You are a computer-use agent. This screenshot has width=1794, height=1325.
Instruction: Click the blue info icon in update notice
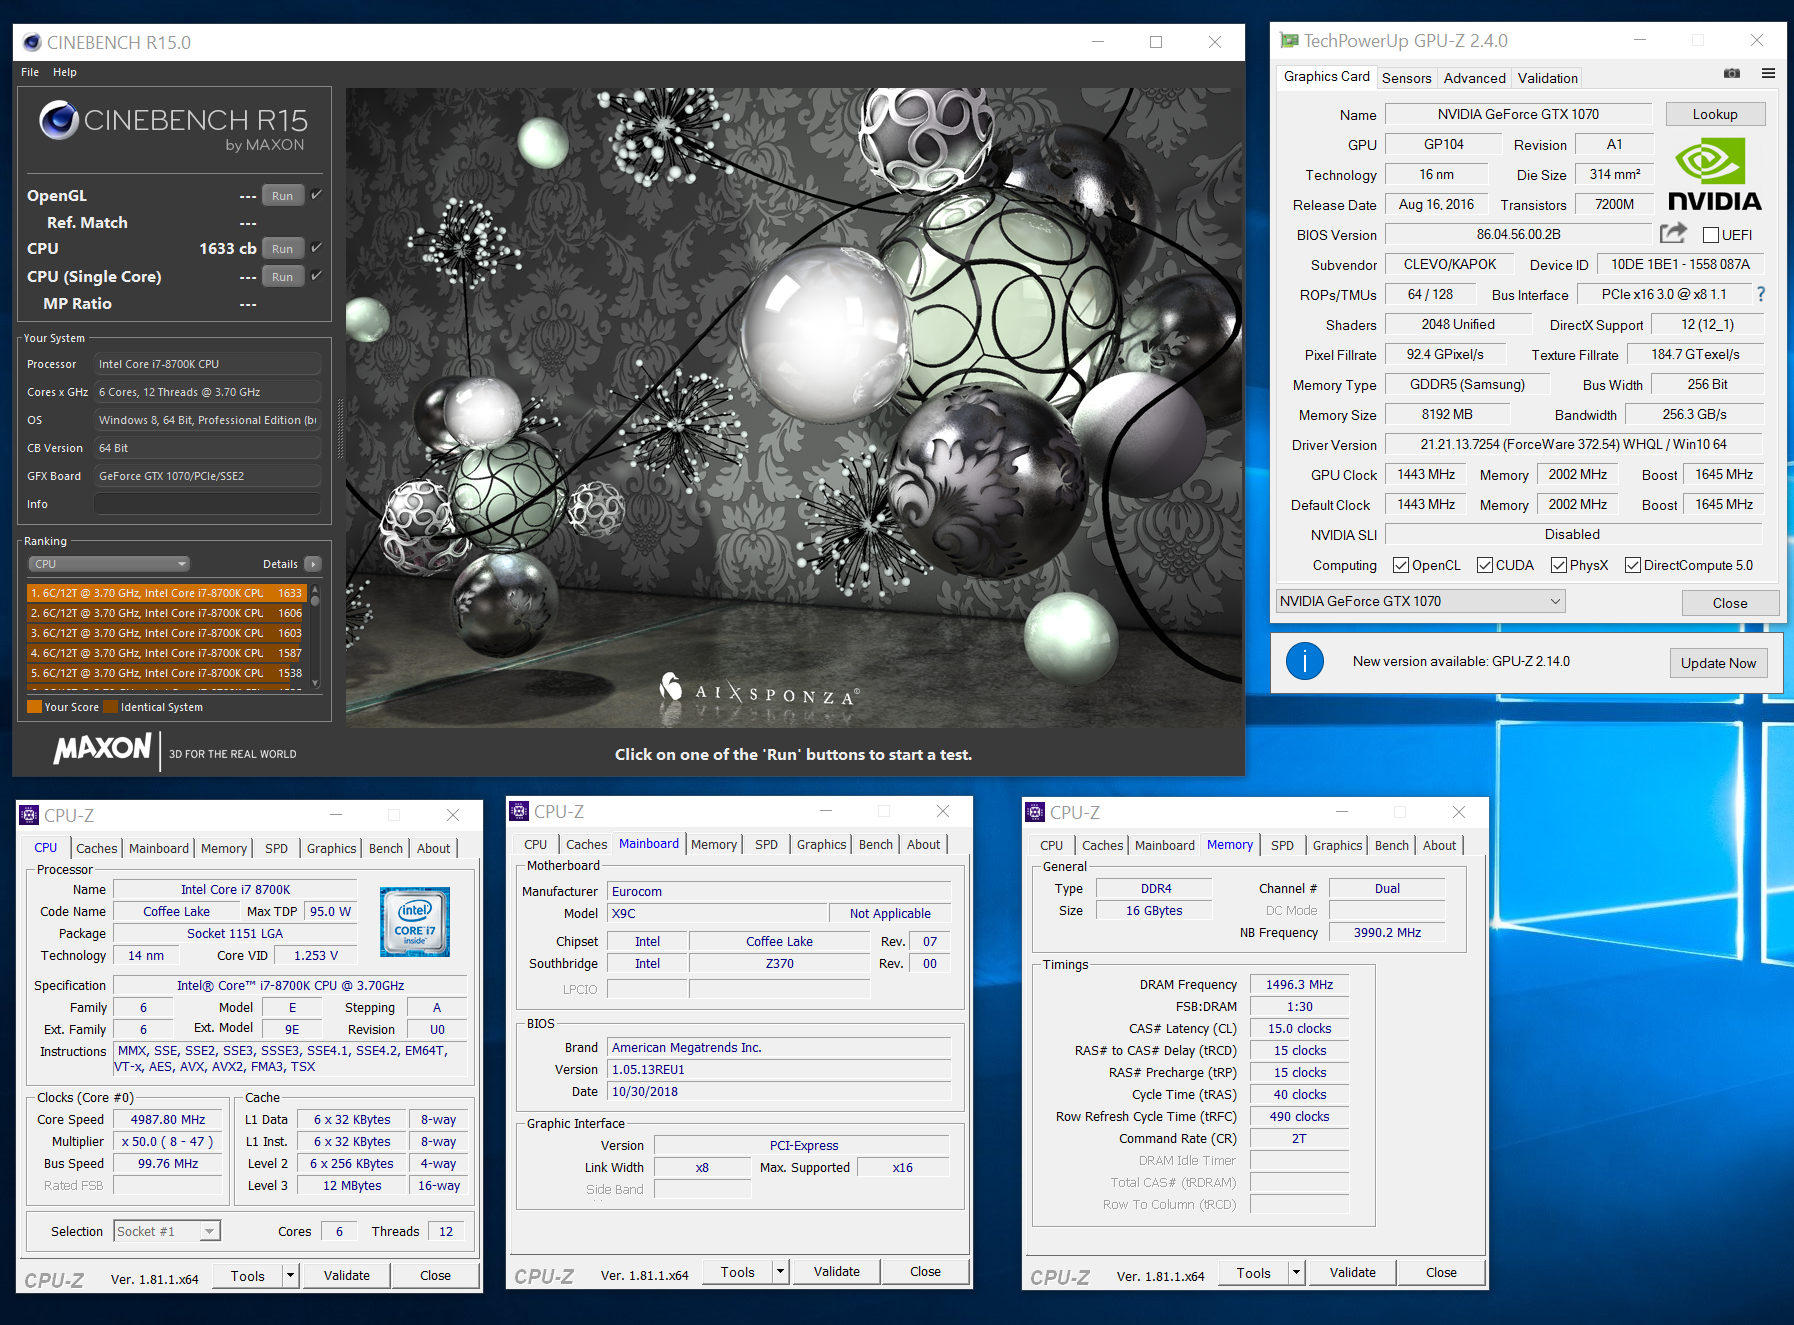point(1304,661)
